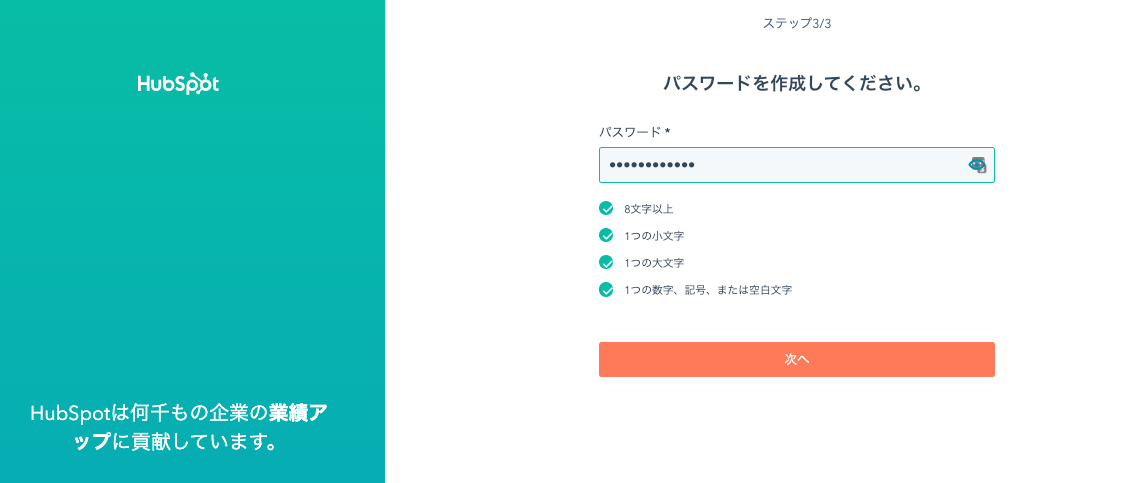Click the 1つの小文字 requirement text
1123x483 pixels.
click(x=654, y=236)
